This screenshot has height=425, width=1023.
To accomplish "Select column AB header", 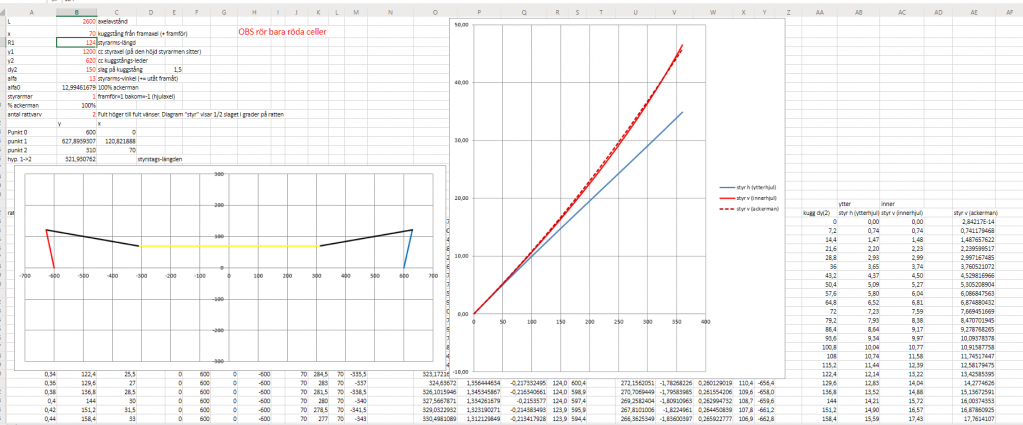I will (x=859, y=12).
